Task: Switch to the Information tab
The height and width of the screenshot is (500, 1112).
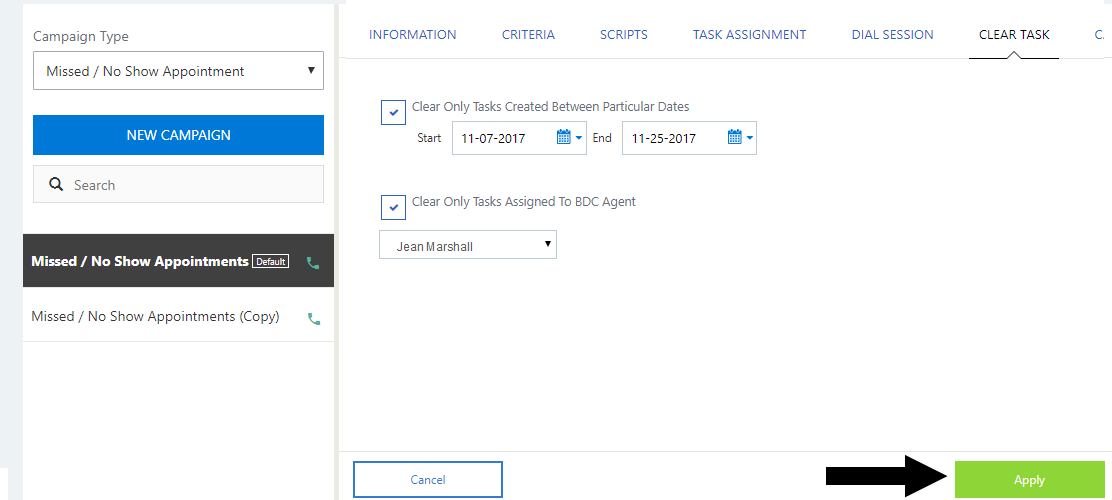Action: tap(413, 34)
